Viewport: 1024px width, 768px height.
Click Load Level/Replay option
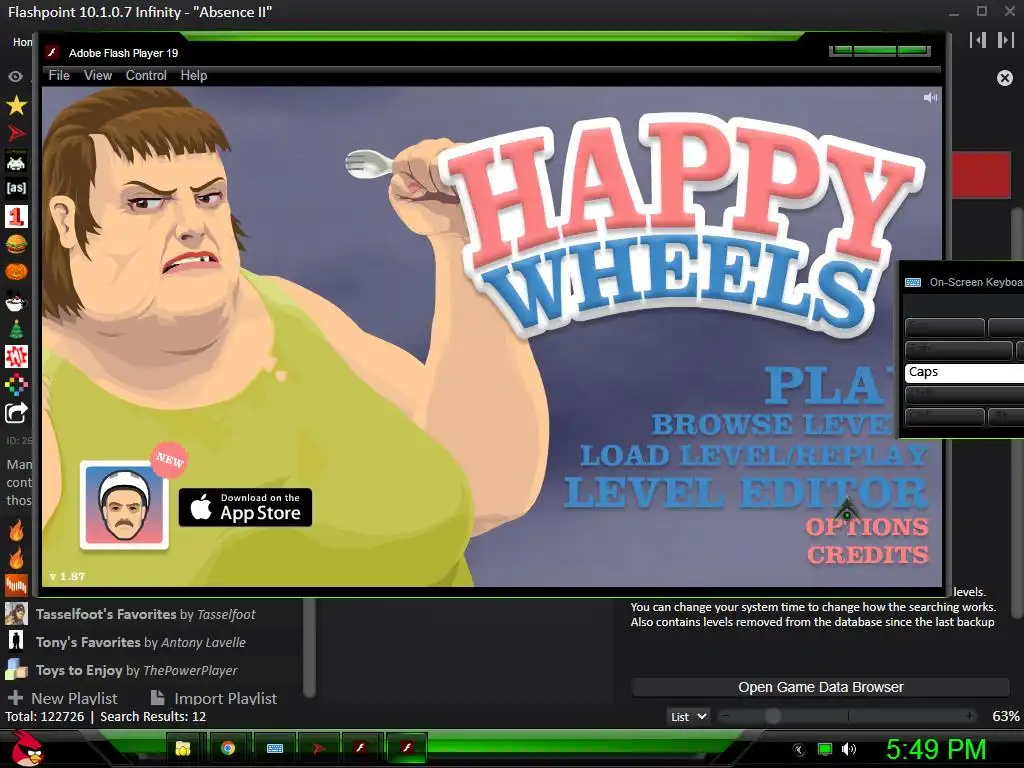pos(754,455)
